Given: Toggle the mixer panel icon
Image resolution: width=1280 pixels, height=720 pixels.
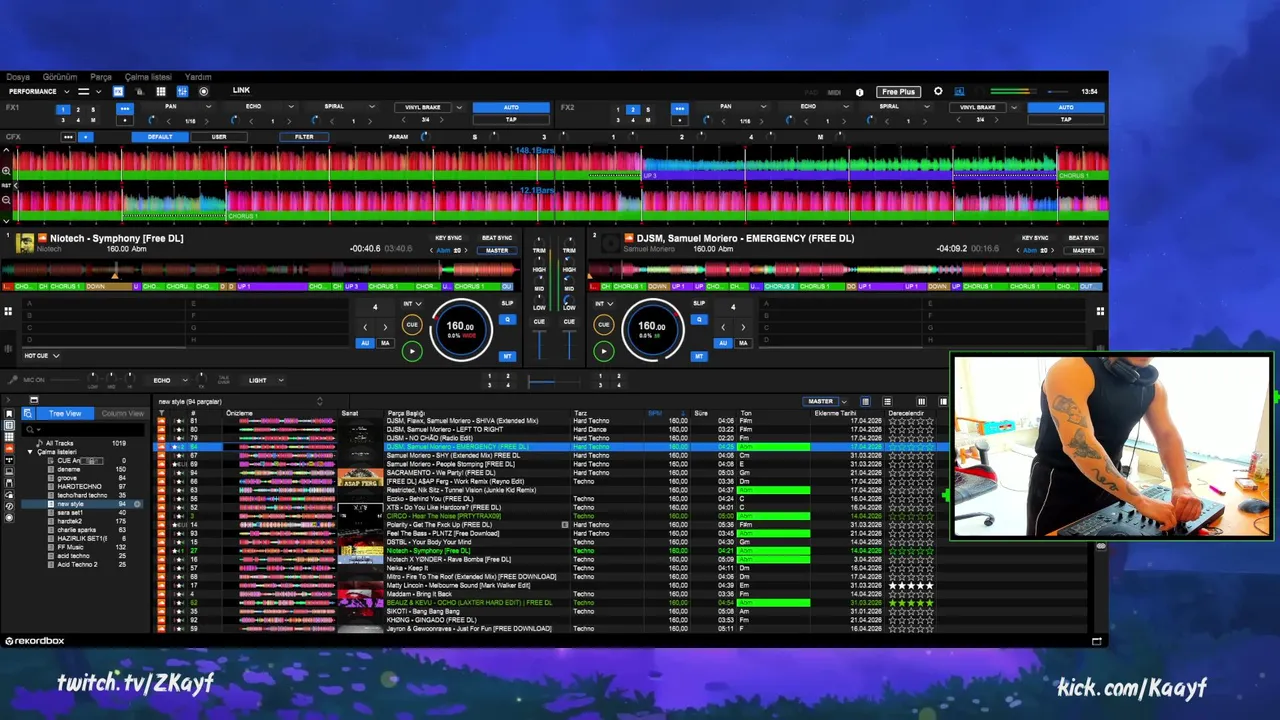Looking at the screenshot, I should click(182, 91).
